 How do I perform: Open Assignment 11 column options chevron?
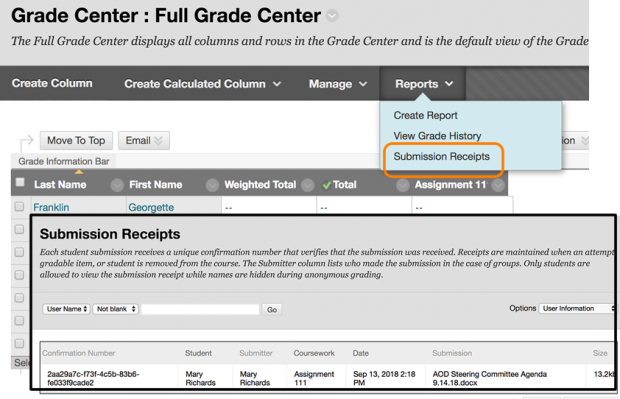pyautogui.click(x=498, y=185)
